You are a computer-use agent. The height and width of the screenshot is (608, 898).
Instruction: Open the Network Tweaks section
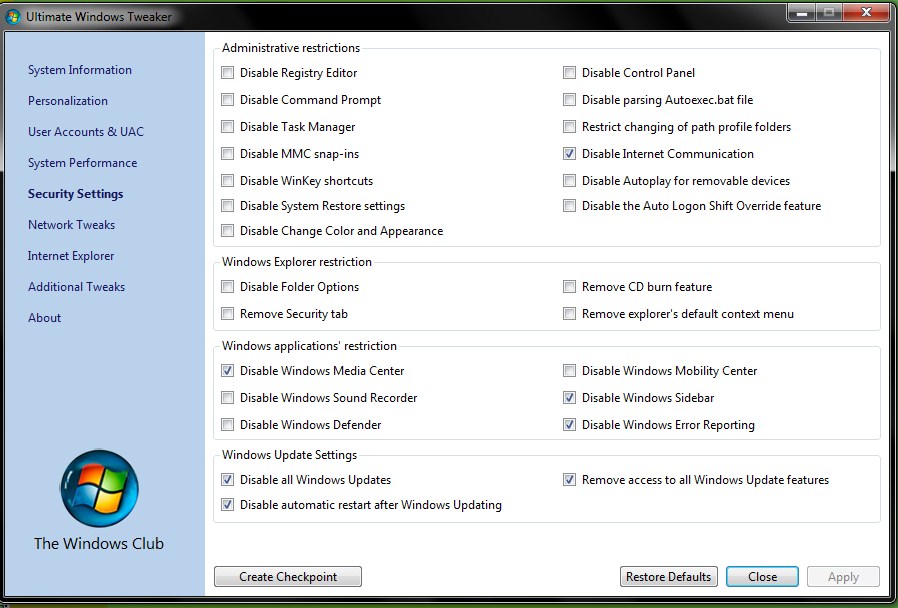click(x=71, y=225)
